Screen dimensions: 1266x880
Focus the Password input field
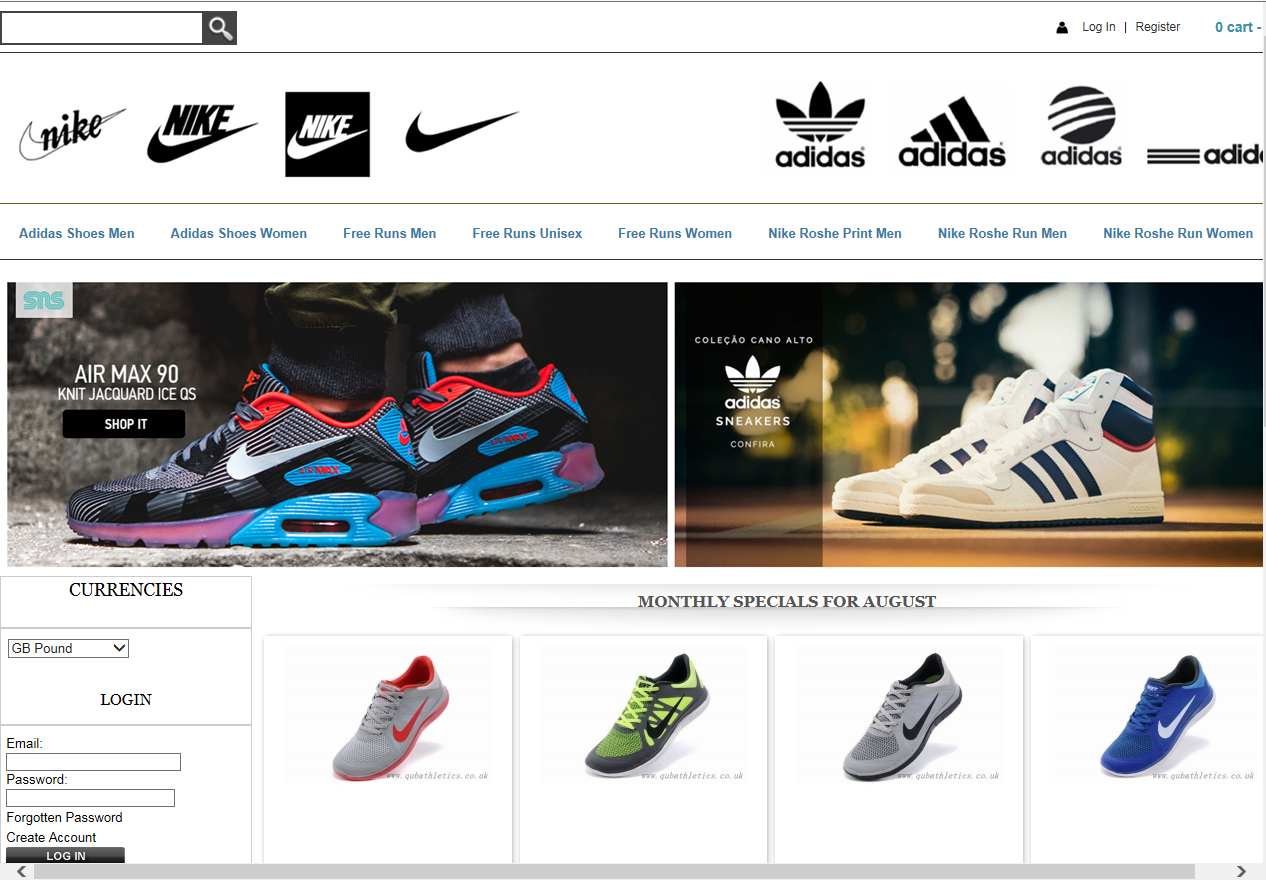(x=91, y=798)
